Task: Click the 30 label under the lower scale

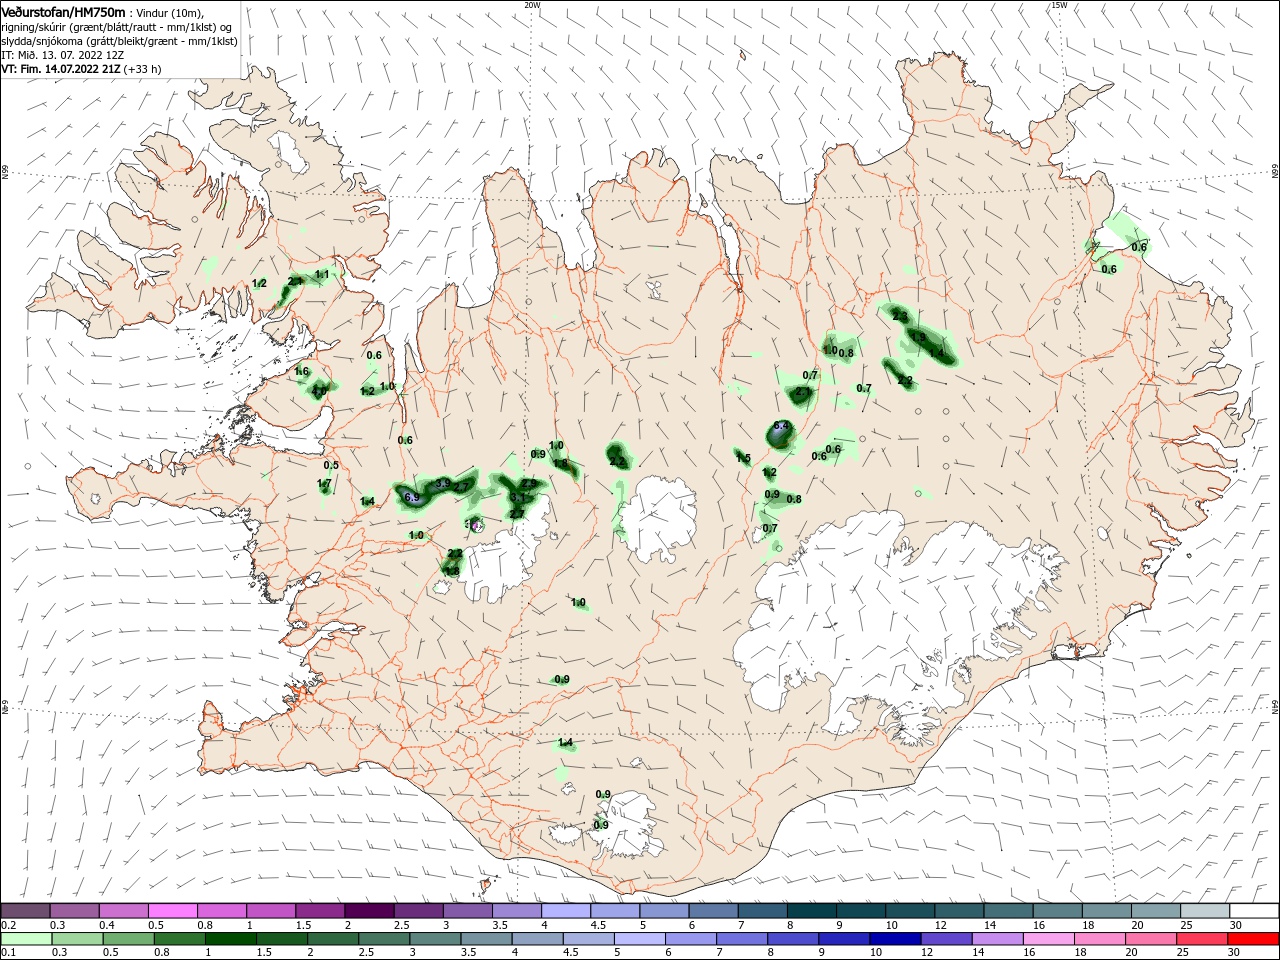Action: [1236, 953]
